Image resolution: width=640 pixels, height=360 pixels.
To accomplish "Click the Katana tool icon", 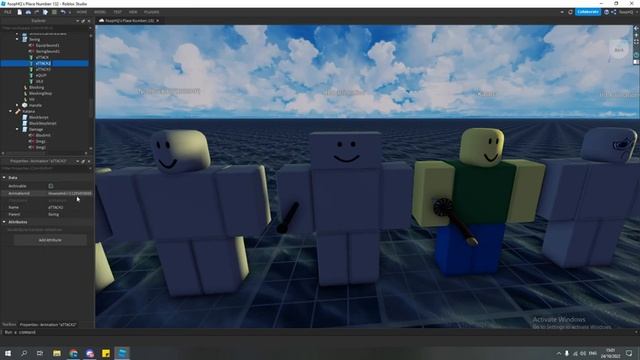I will pyautogui.click(x=18, y=111).
